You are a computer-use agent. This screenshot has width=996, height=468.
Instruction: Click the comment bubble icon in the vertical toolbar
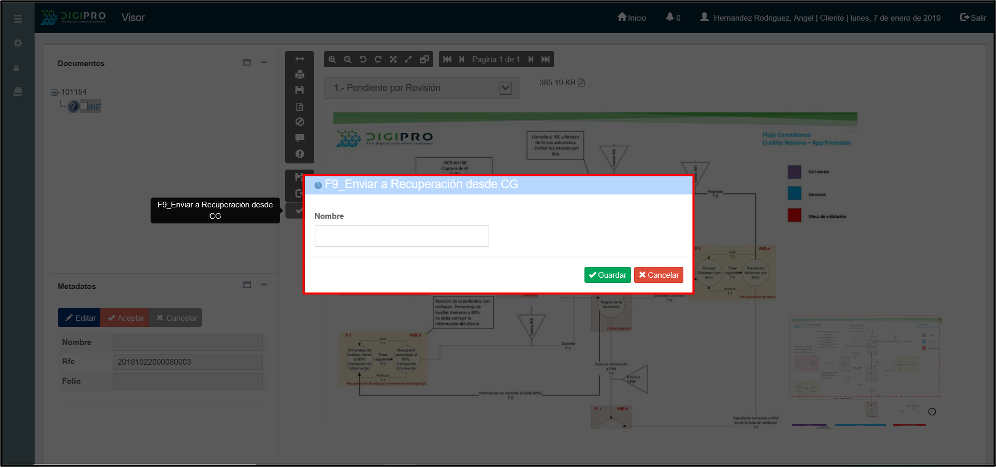pyautogui.click(x=299, y=138)
